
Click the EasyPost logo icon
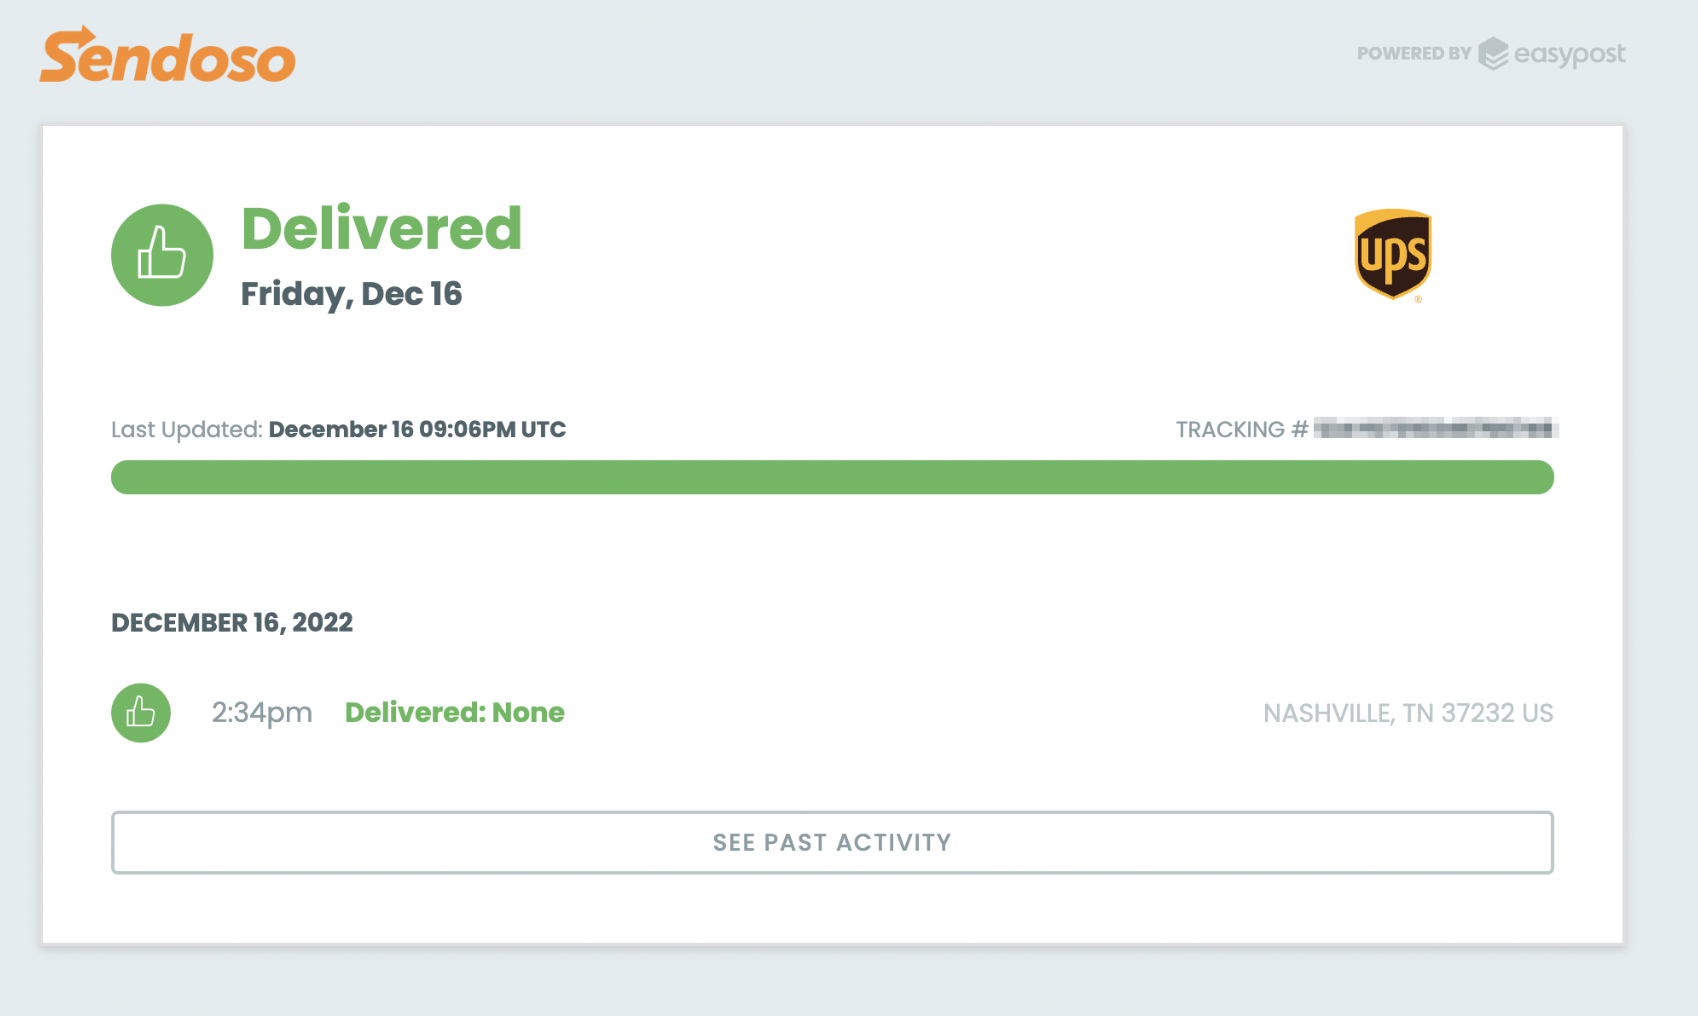tap(1492, 54)
